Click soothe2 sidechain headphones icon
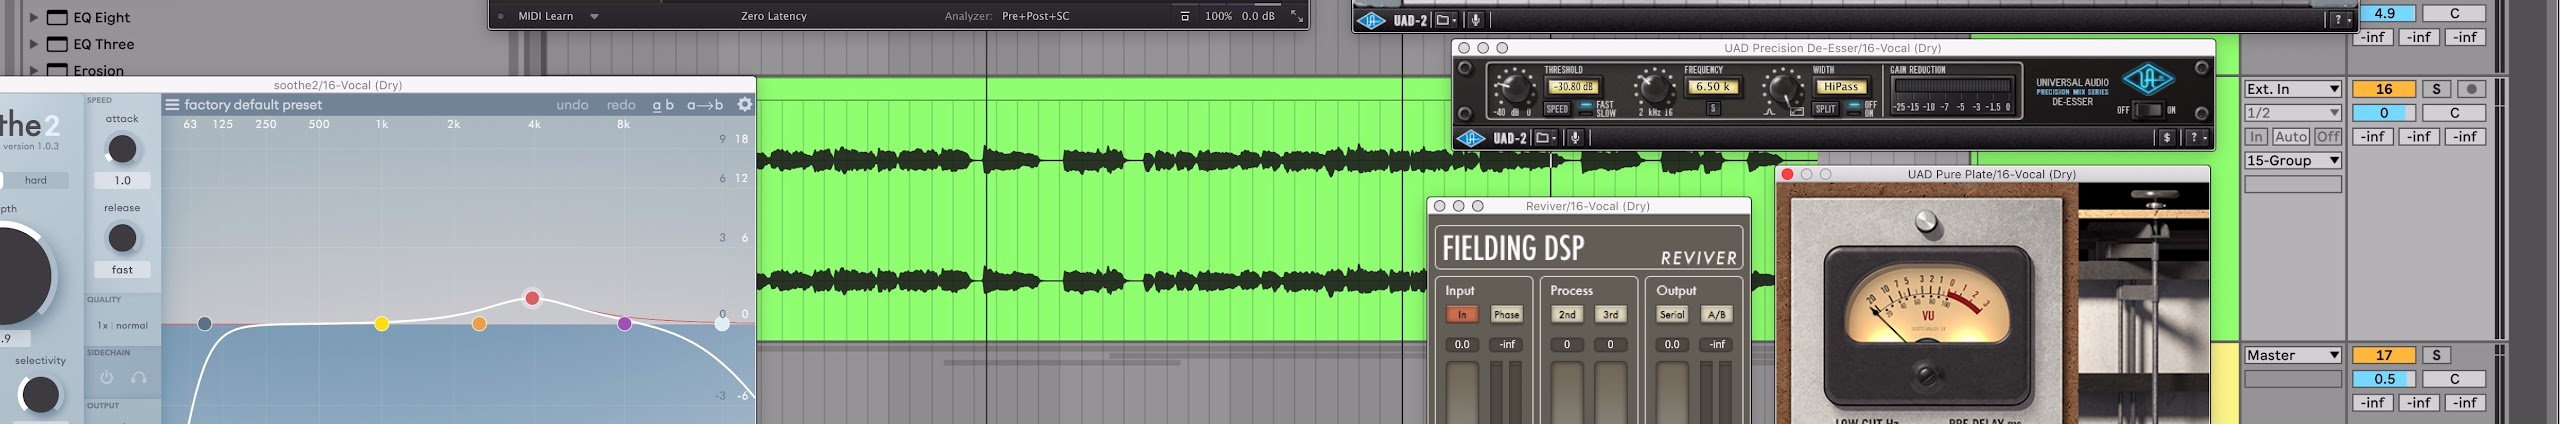This screenshot has height=424, width=2560. point(139,378)
